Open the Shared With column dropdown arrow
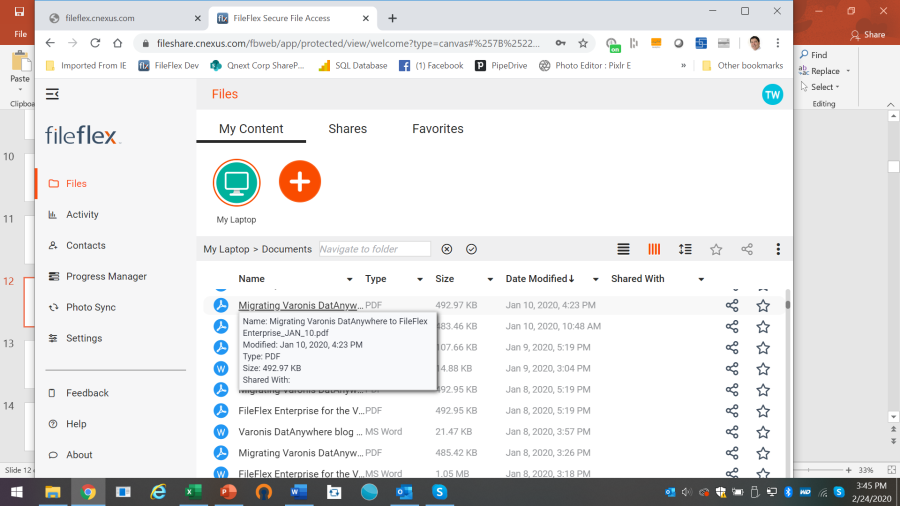Viewport: 900px width, 506px height. 701,279
